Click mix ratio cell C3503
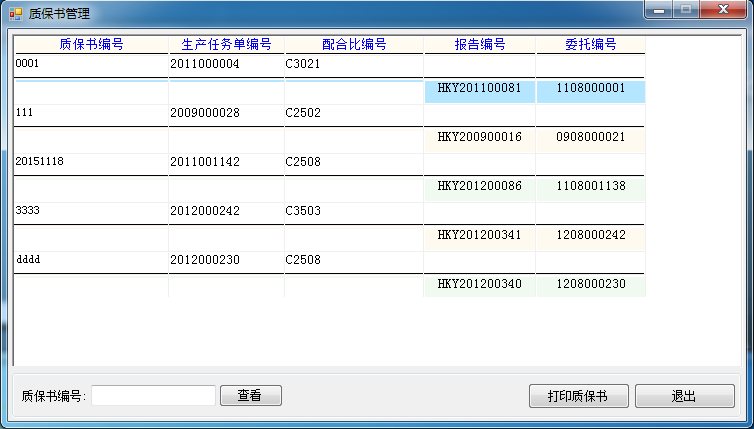Image resolution: width=754 pixels, height=429 pixels. pos(354,211)
